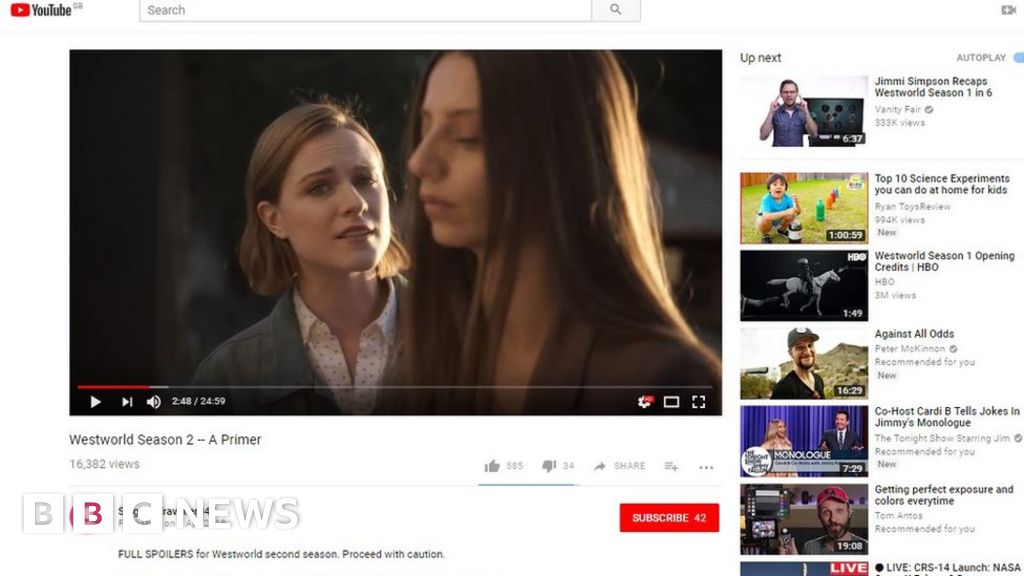
Task: Click the upload video camera icon
Action: click(x=1009, y=10)
